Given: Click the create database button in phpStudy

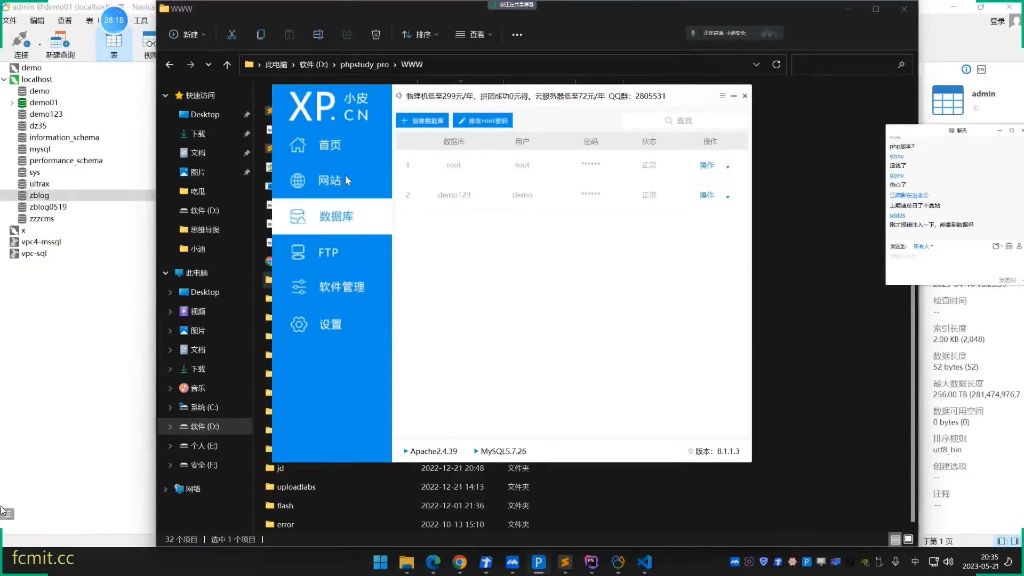Looking at the screenshot, I should [422, 121].
